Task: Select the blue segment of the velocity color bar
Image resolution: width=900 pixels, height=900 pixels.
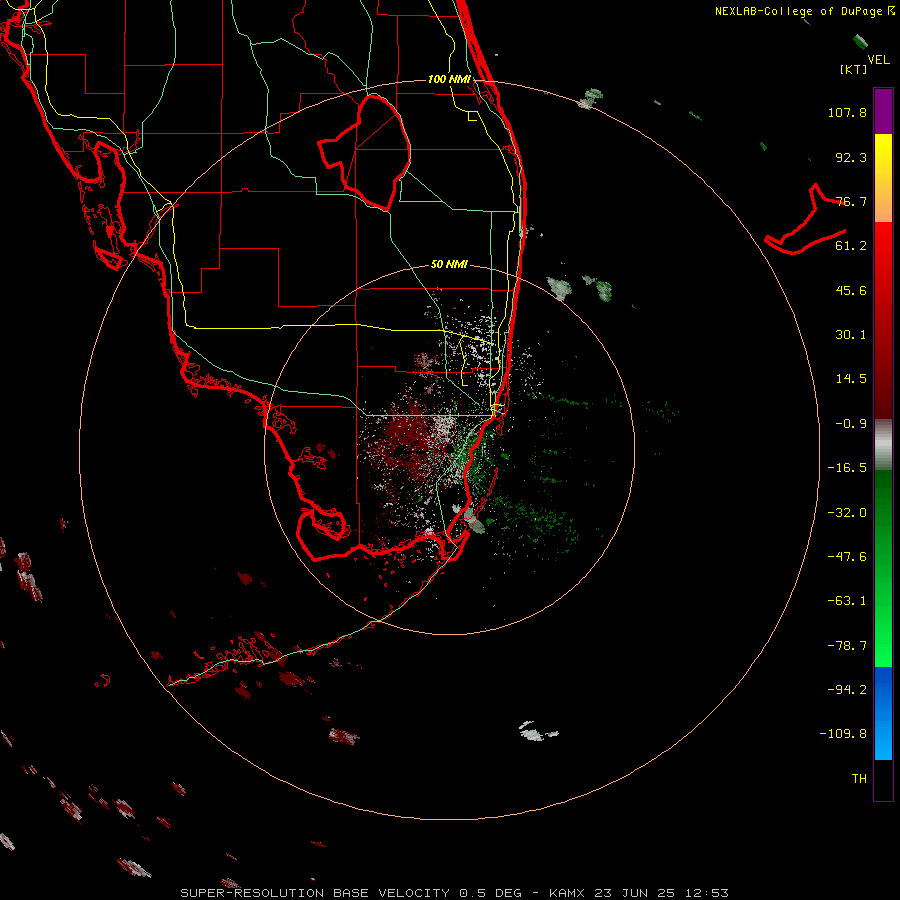Action: coord(883,713)
